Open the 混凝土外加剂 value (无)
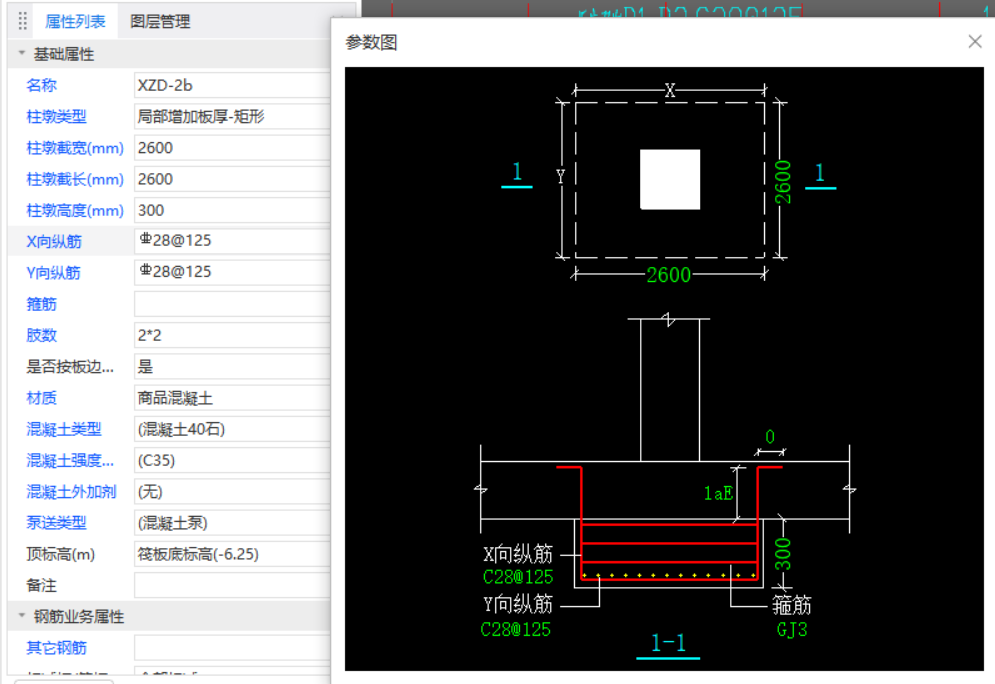This screenshot has height=684, width=995. (232, 491)
